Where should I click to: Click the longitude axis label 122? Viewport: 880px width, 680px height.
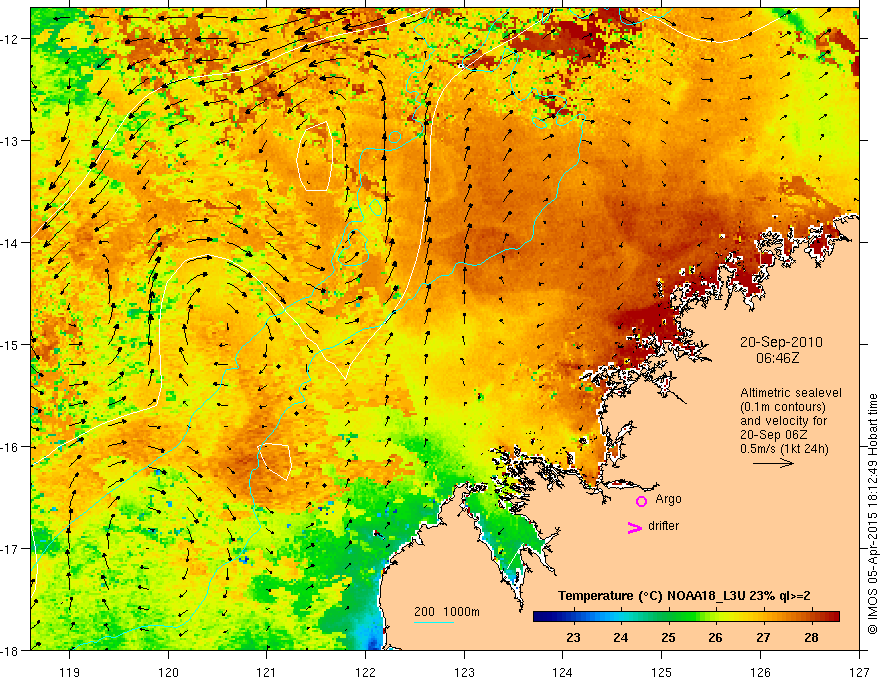coord(365,672)
